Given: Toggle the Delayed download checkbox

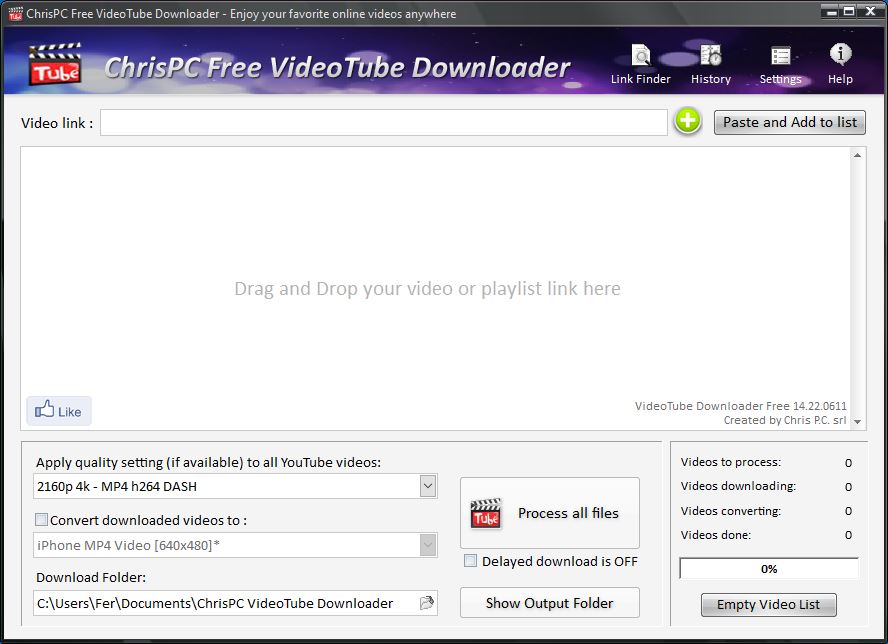Looking at the screenshot, I should (x=470, y=561).
